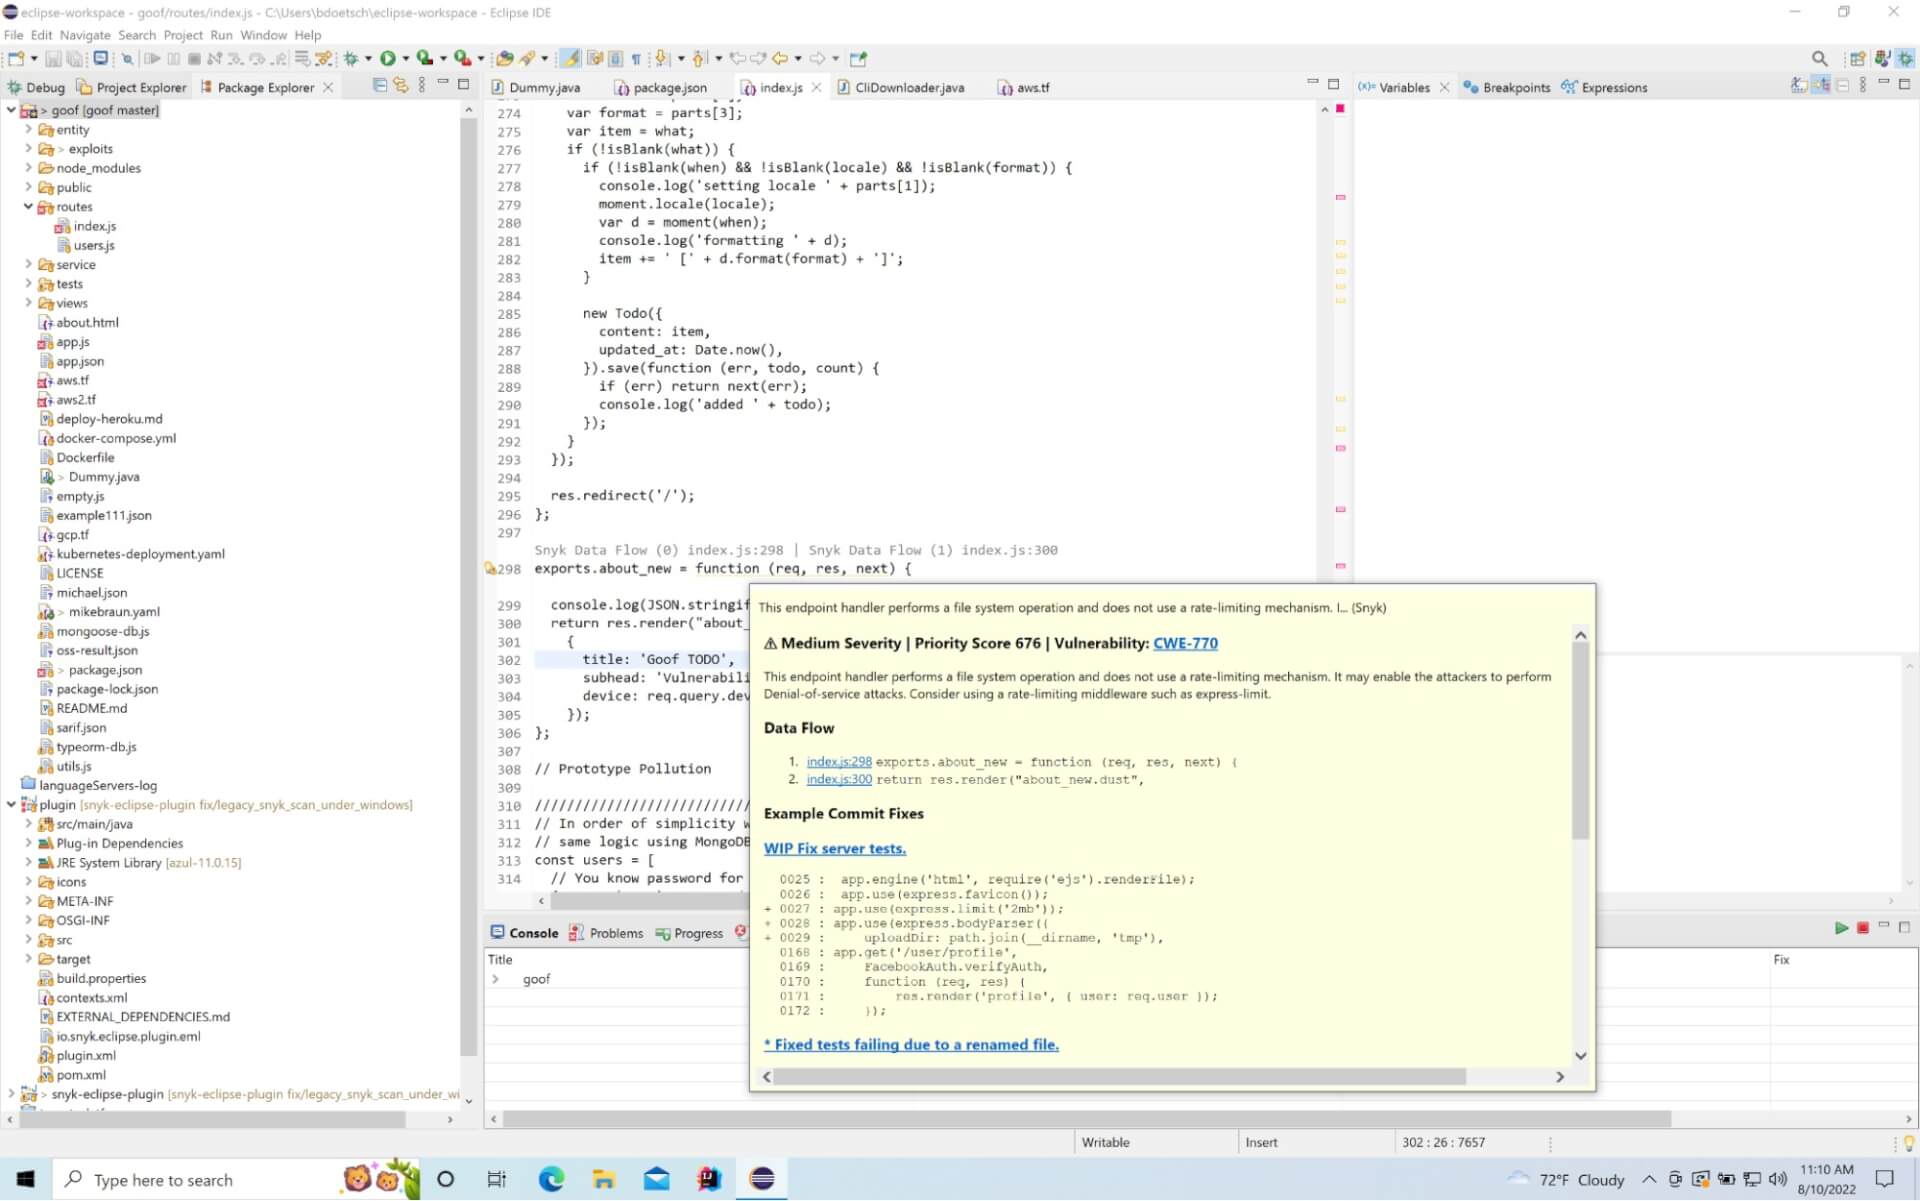Click the Next Annotation arrow icon
The width and height of the screenshot is (1920, 1201).
(661, 59)
